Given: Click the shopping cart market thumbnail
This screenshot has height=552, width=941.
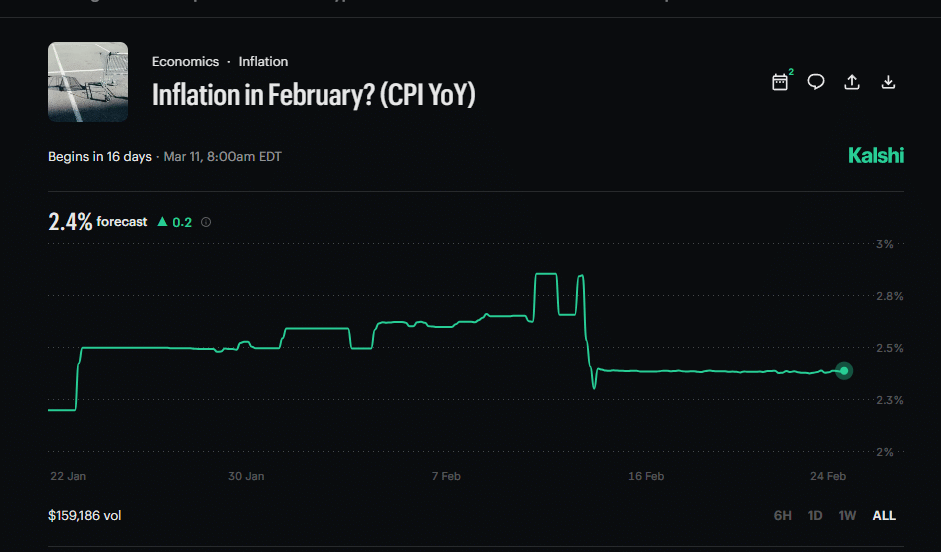Looking at the screenshot, I should pyautogui.click(x=88, y=82).
